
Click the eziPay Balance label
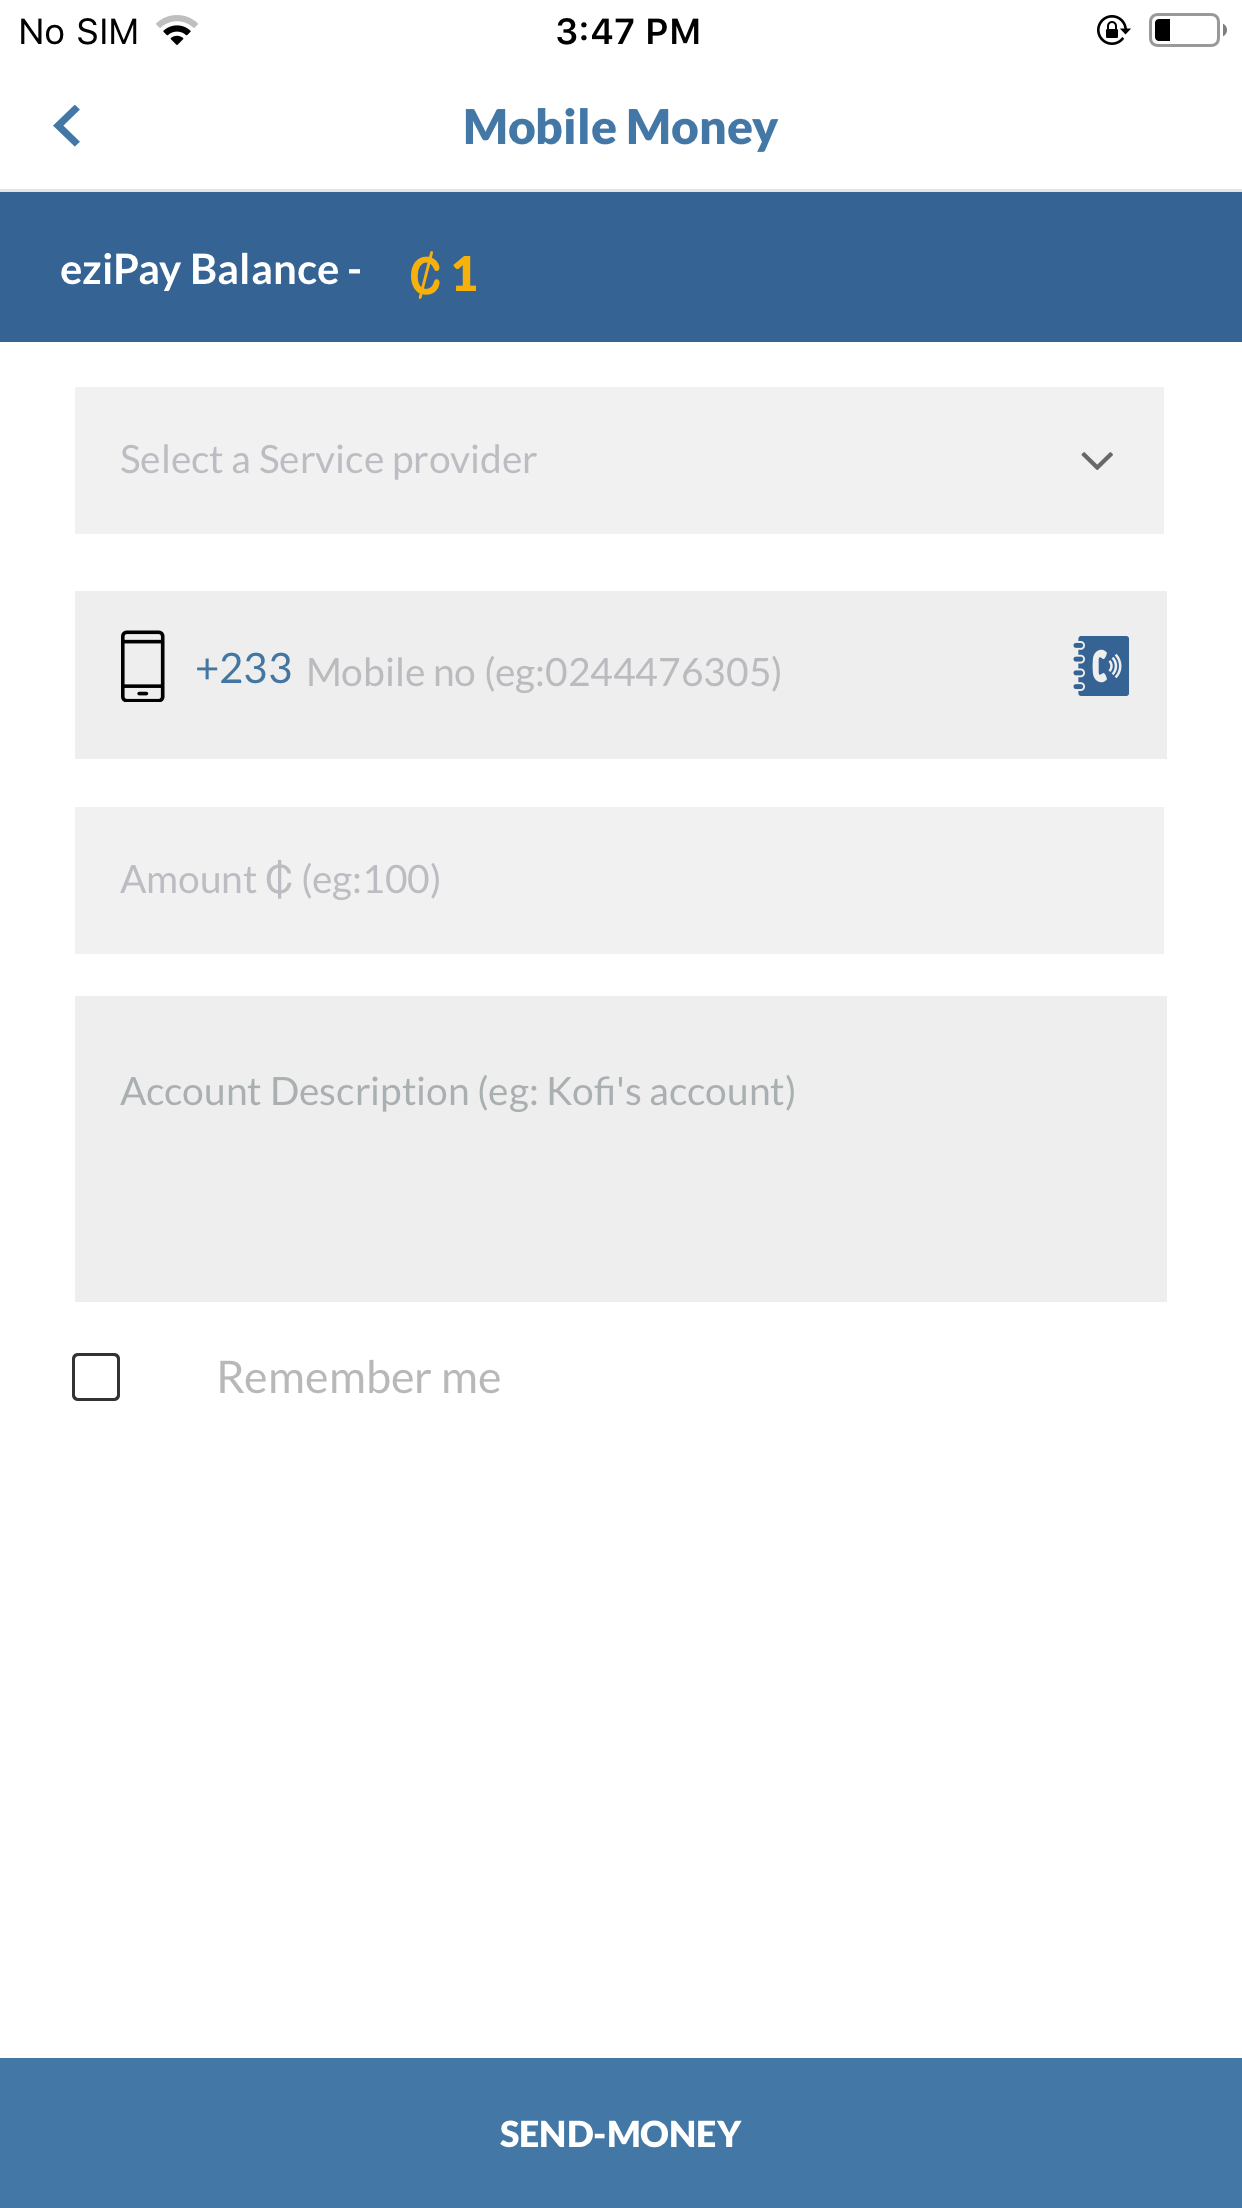tap(209, 269)
